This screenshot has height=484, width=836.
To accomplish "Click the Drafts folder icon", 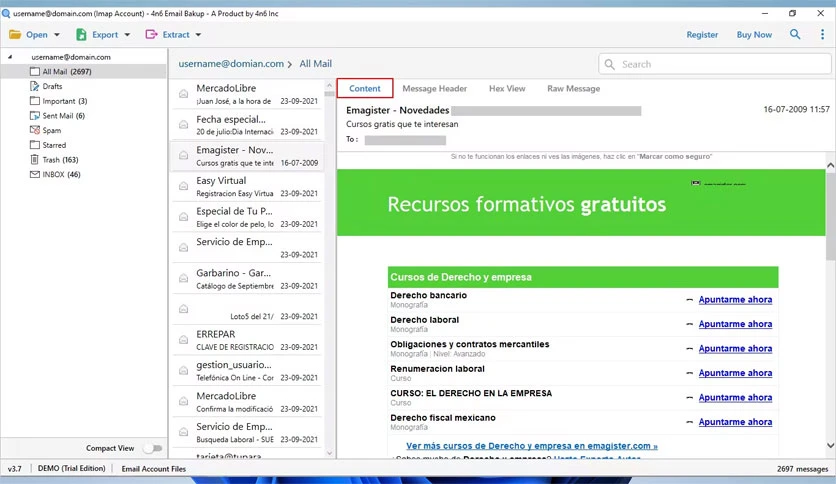I will pos(35,86).
